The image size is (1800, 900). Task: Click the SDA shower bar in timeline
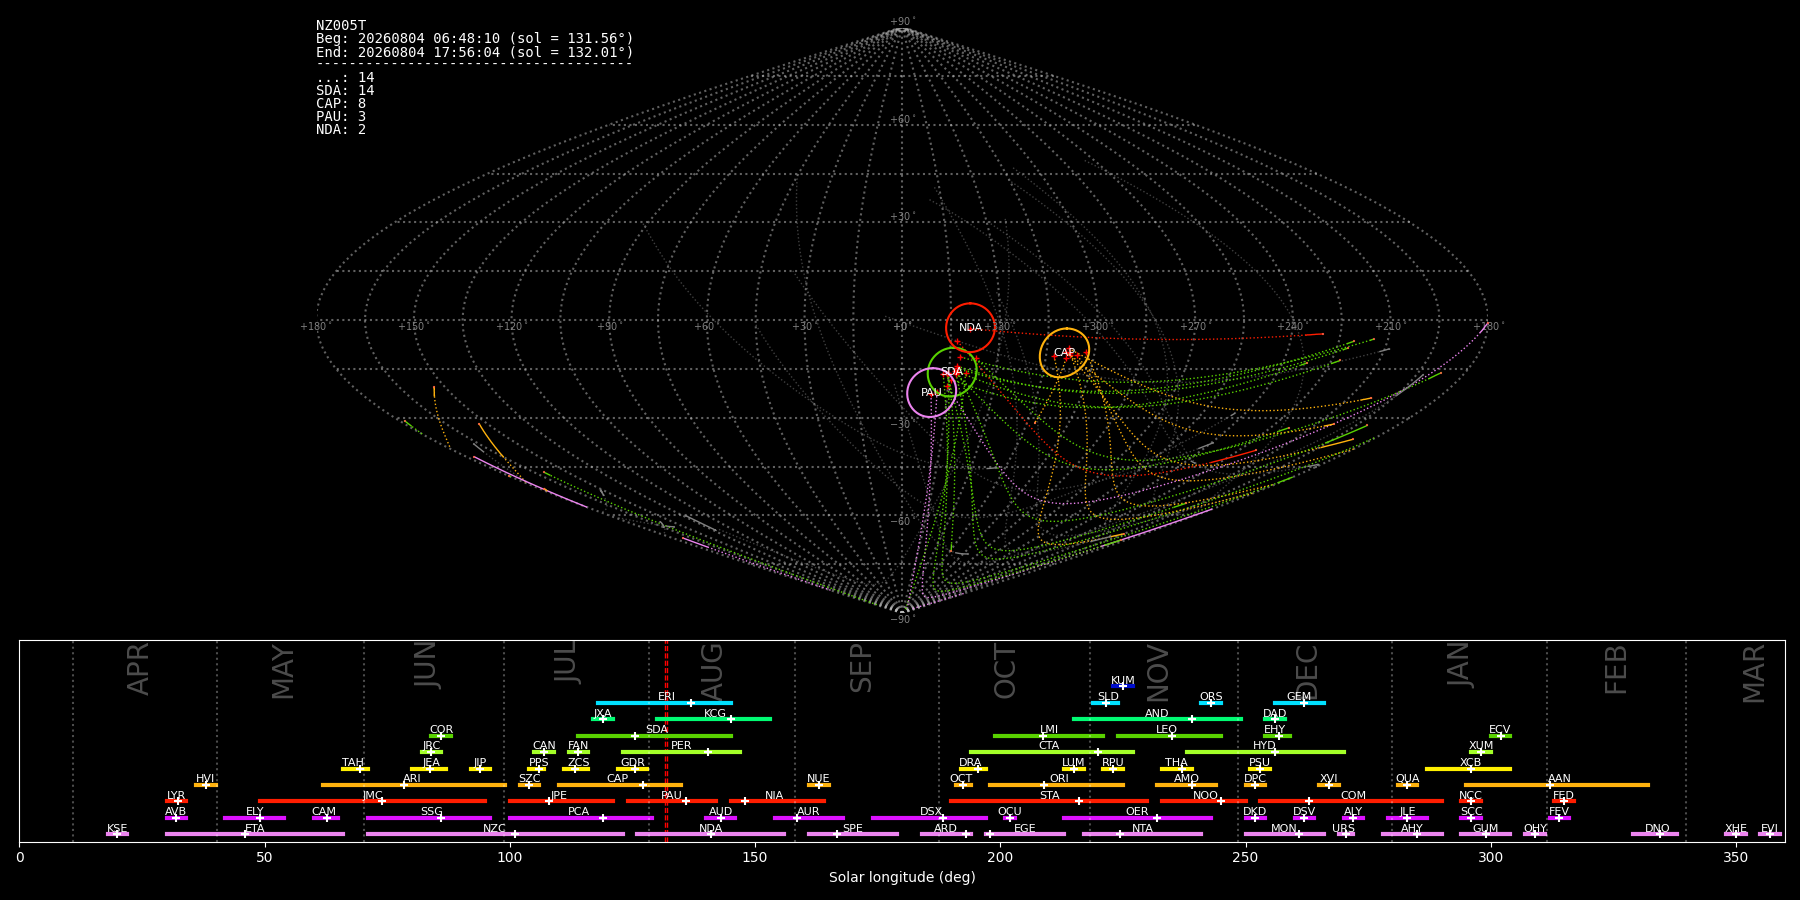(654, 736)
